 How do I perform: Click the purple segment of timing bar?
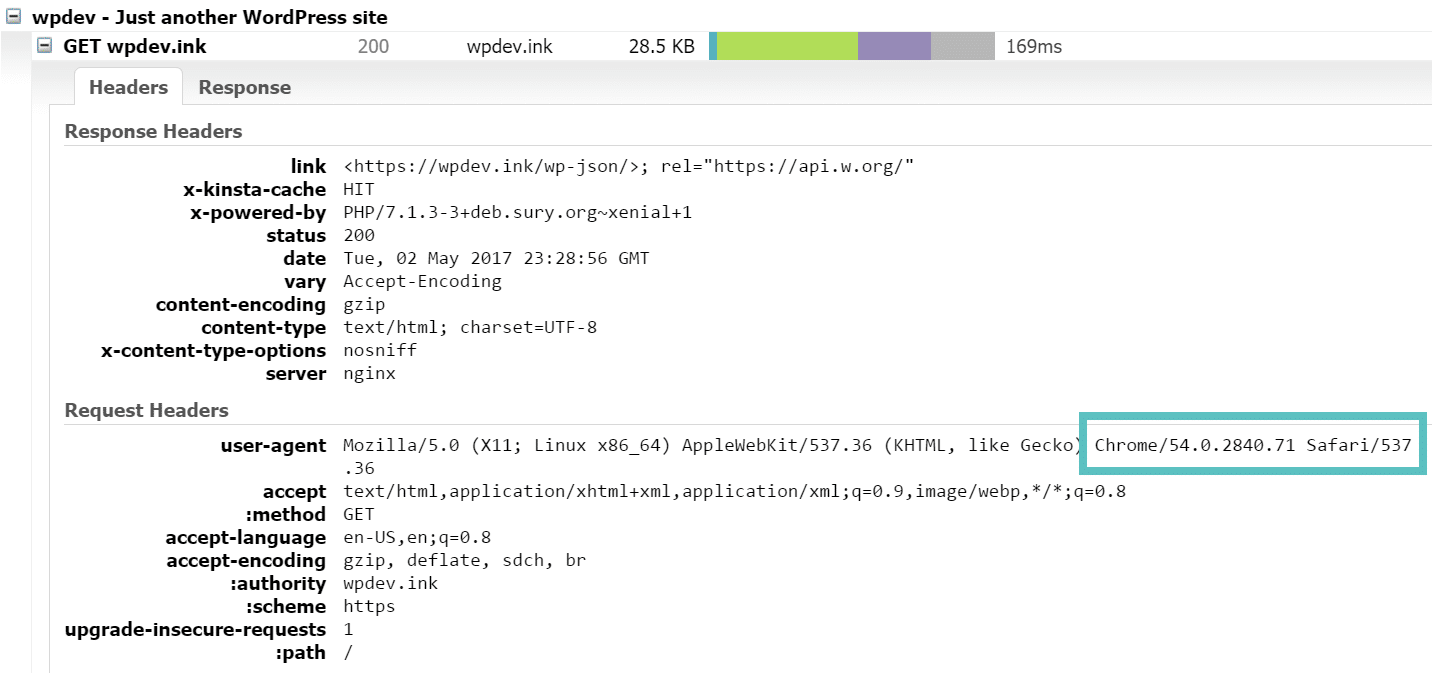coord(894,46)
